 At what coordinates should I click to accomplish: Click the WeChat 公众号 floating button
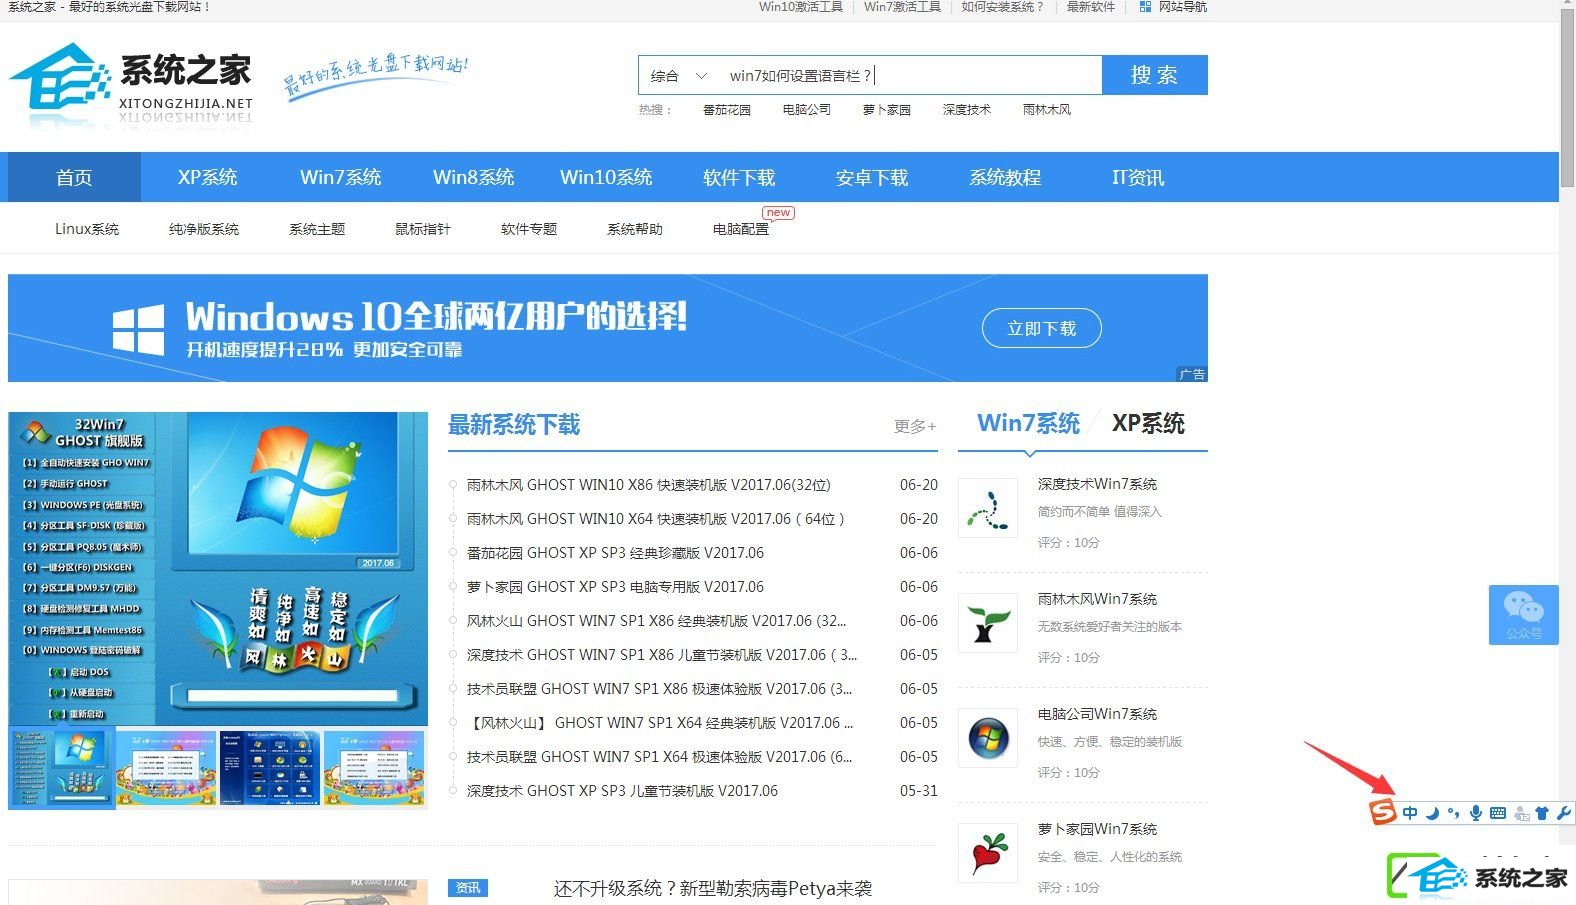1523,614
